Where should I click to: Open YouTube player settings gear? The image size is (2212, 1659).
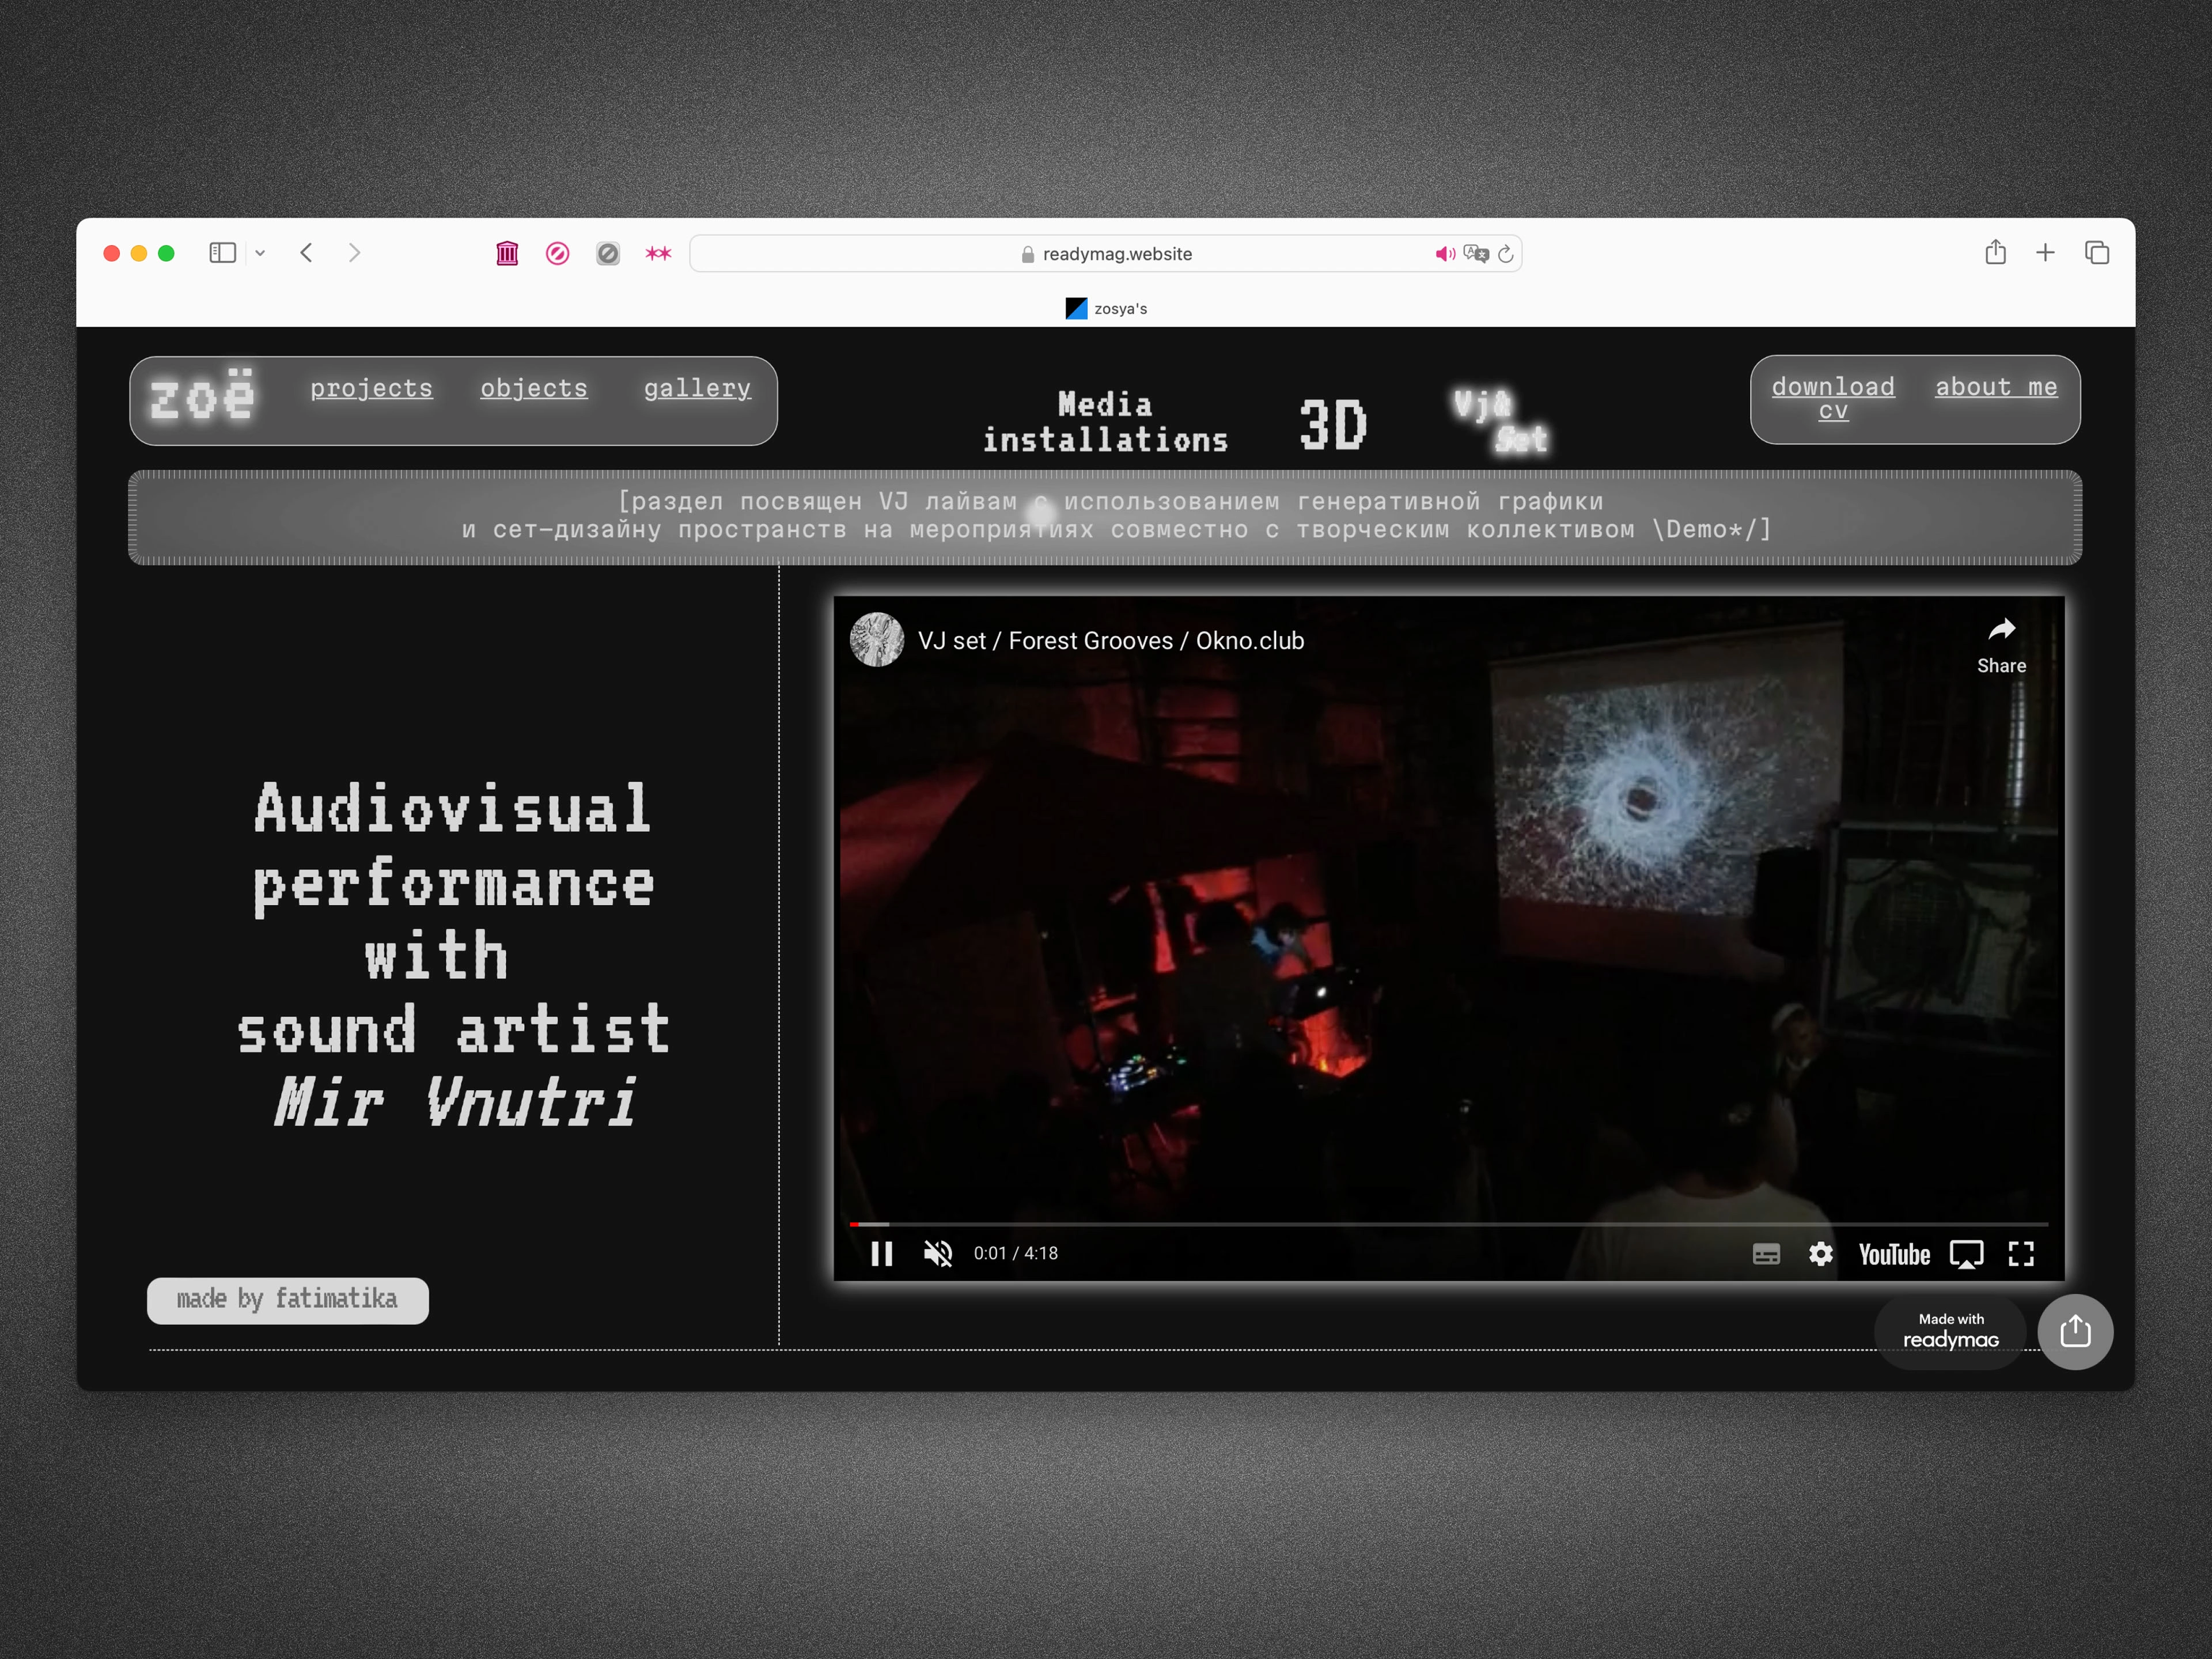[1821, 1254]
